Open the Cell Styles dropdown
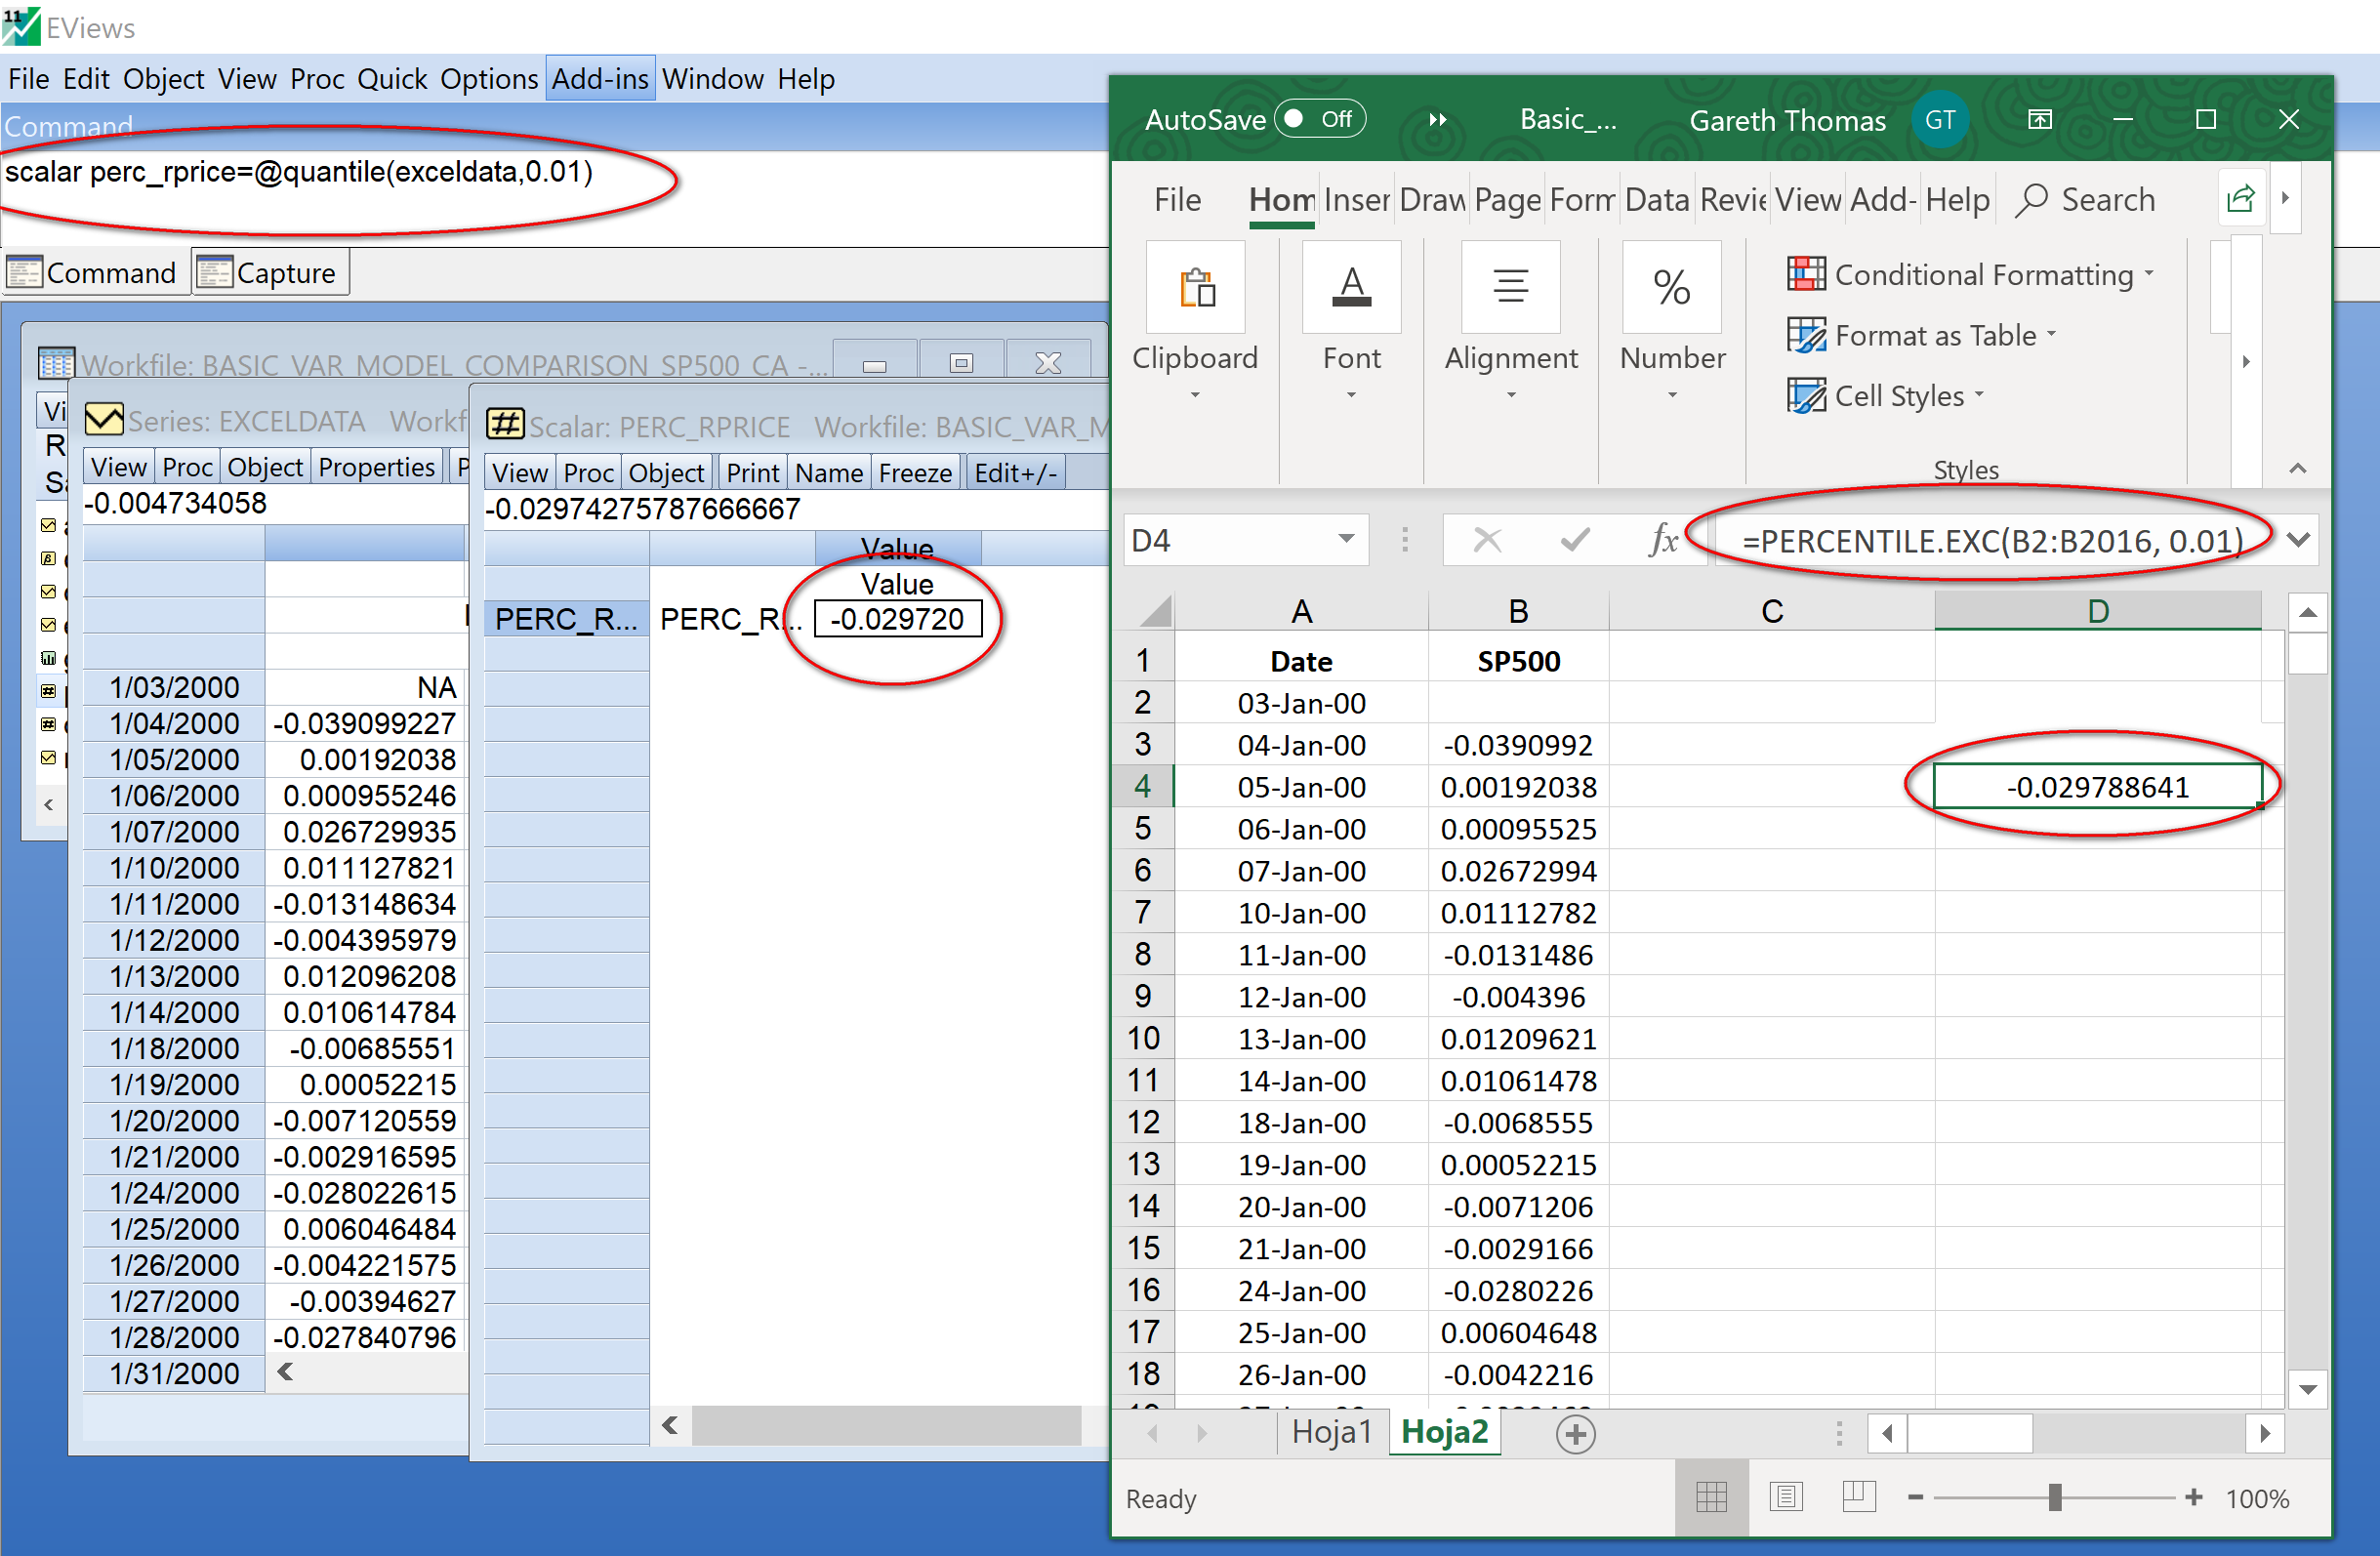The width and height of the screenshot is (2380, 1556). [1978, 396]
